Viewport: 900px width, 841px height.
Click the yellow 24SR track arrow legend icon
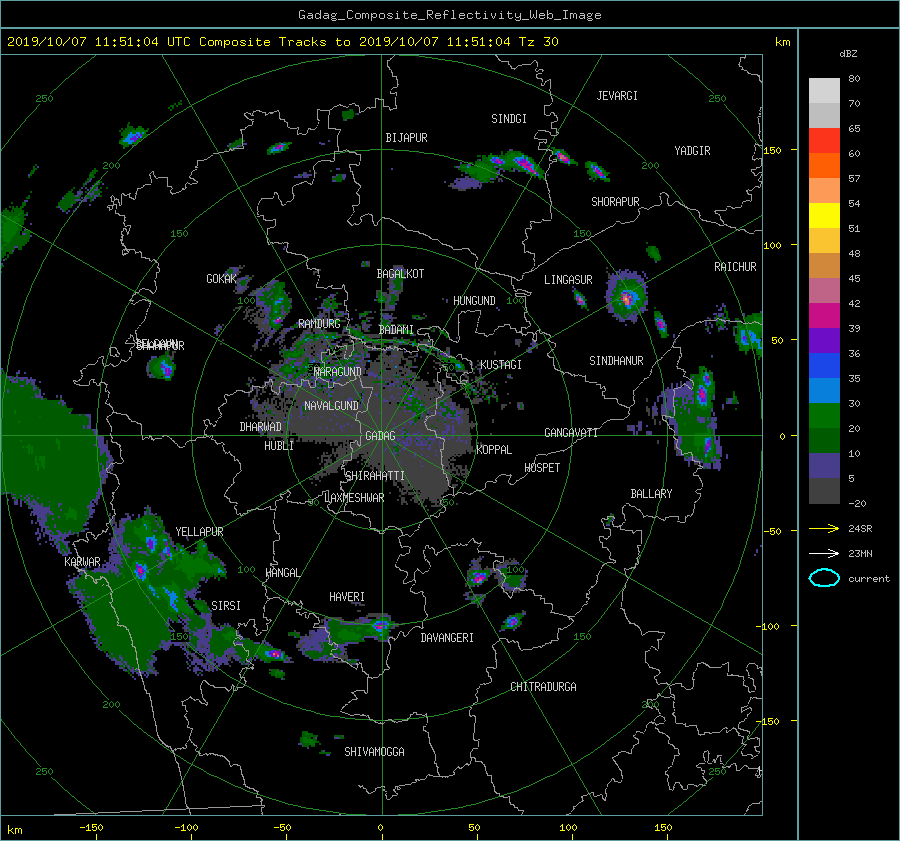click(824, 528)
